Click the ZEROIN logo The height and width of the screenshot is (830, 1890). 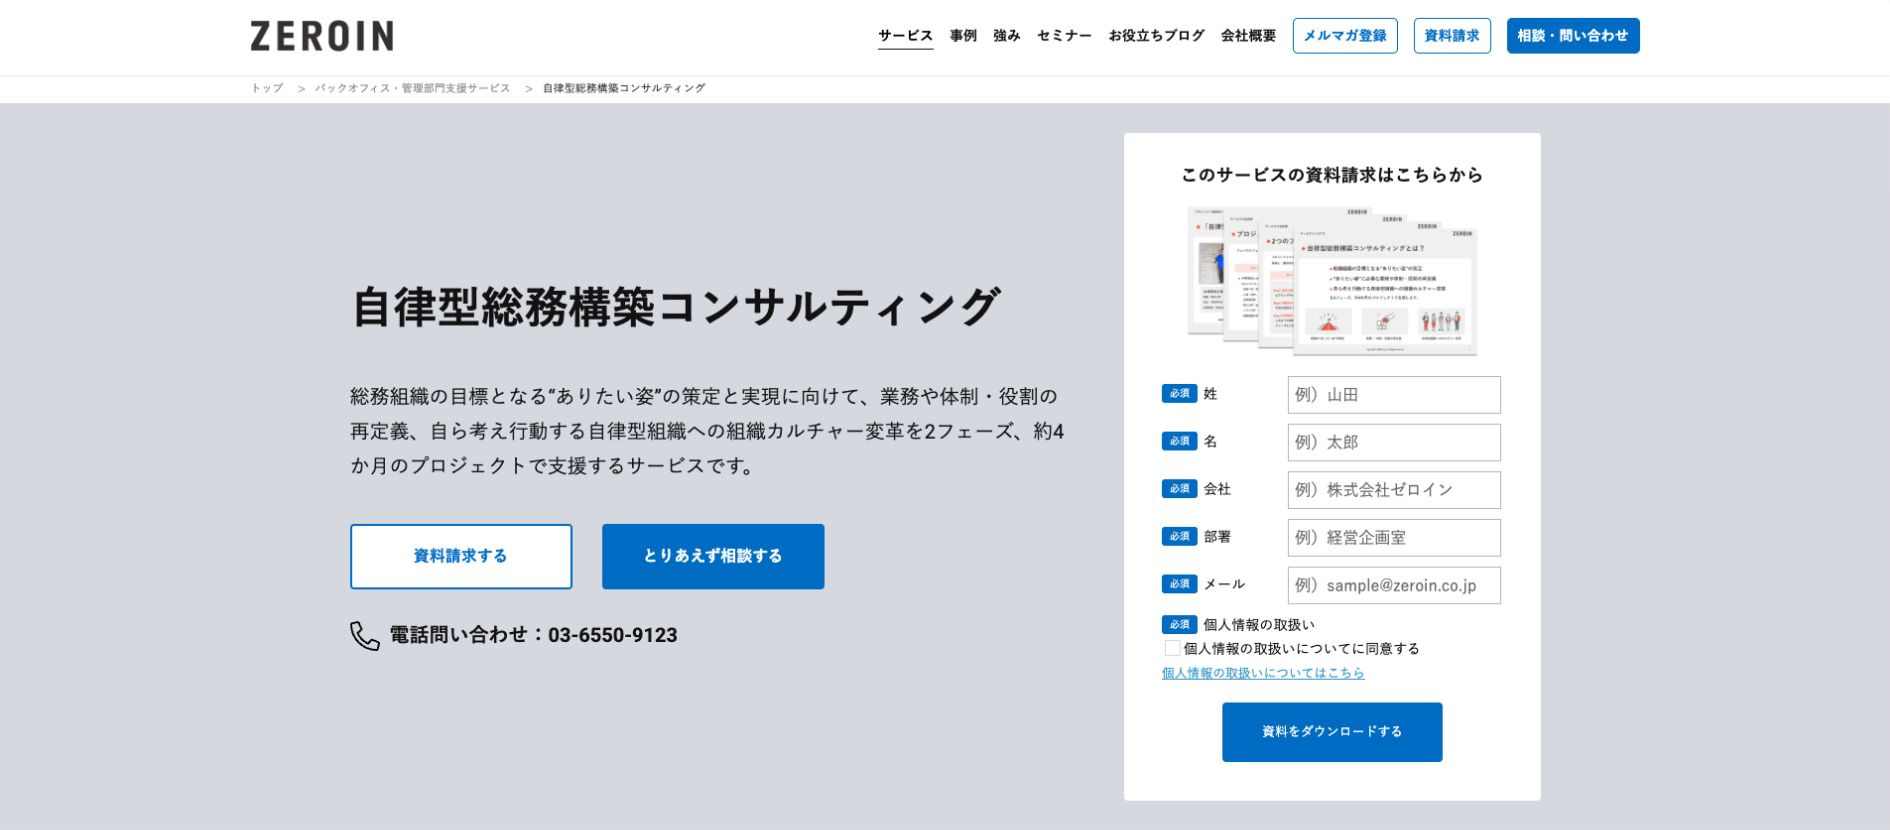[322, 36]
